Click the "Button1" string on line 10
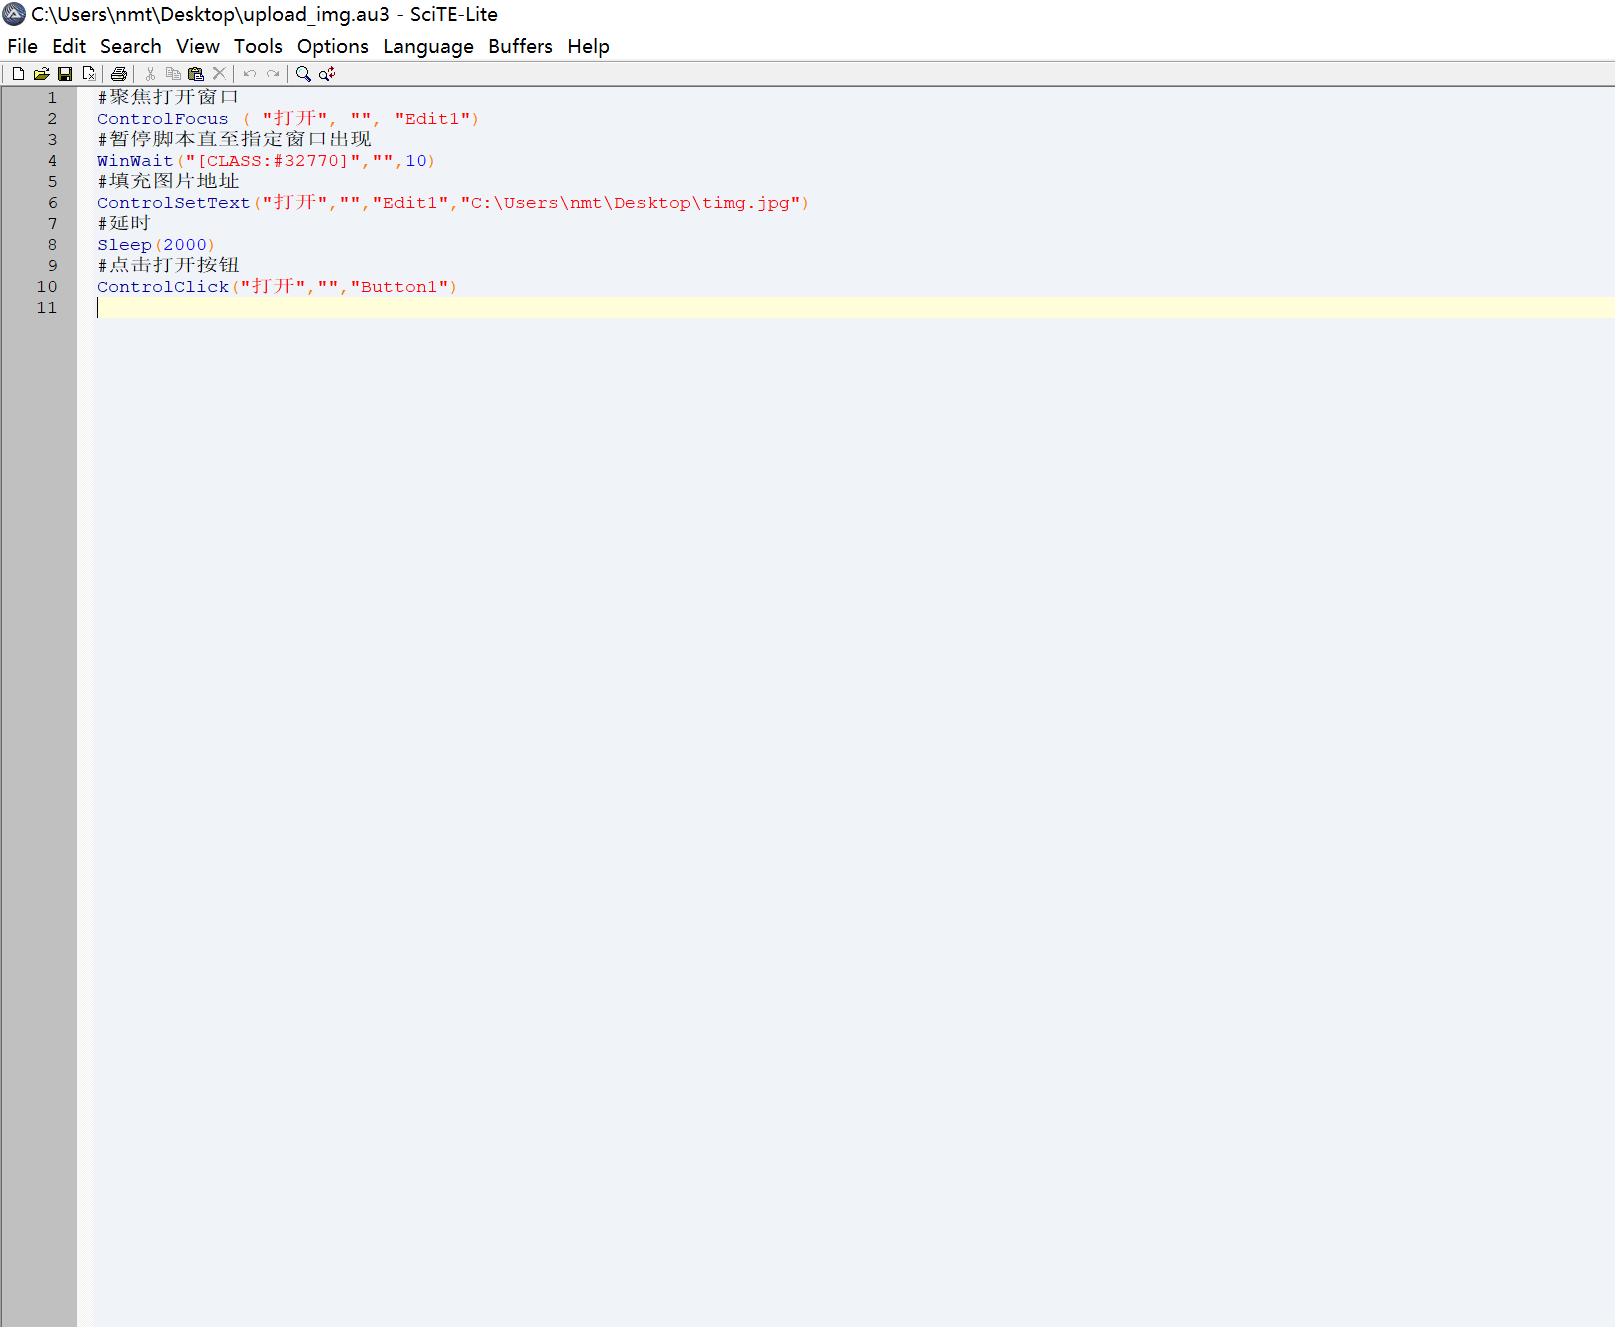The image size is (1615, 1327). tap(399, 287)
